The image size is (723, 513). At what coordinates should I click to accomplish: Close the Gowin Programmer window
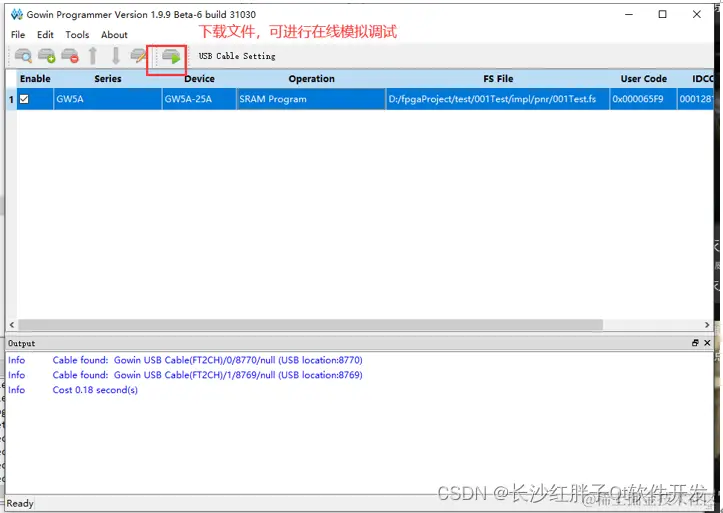[697, 14]
